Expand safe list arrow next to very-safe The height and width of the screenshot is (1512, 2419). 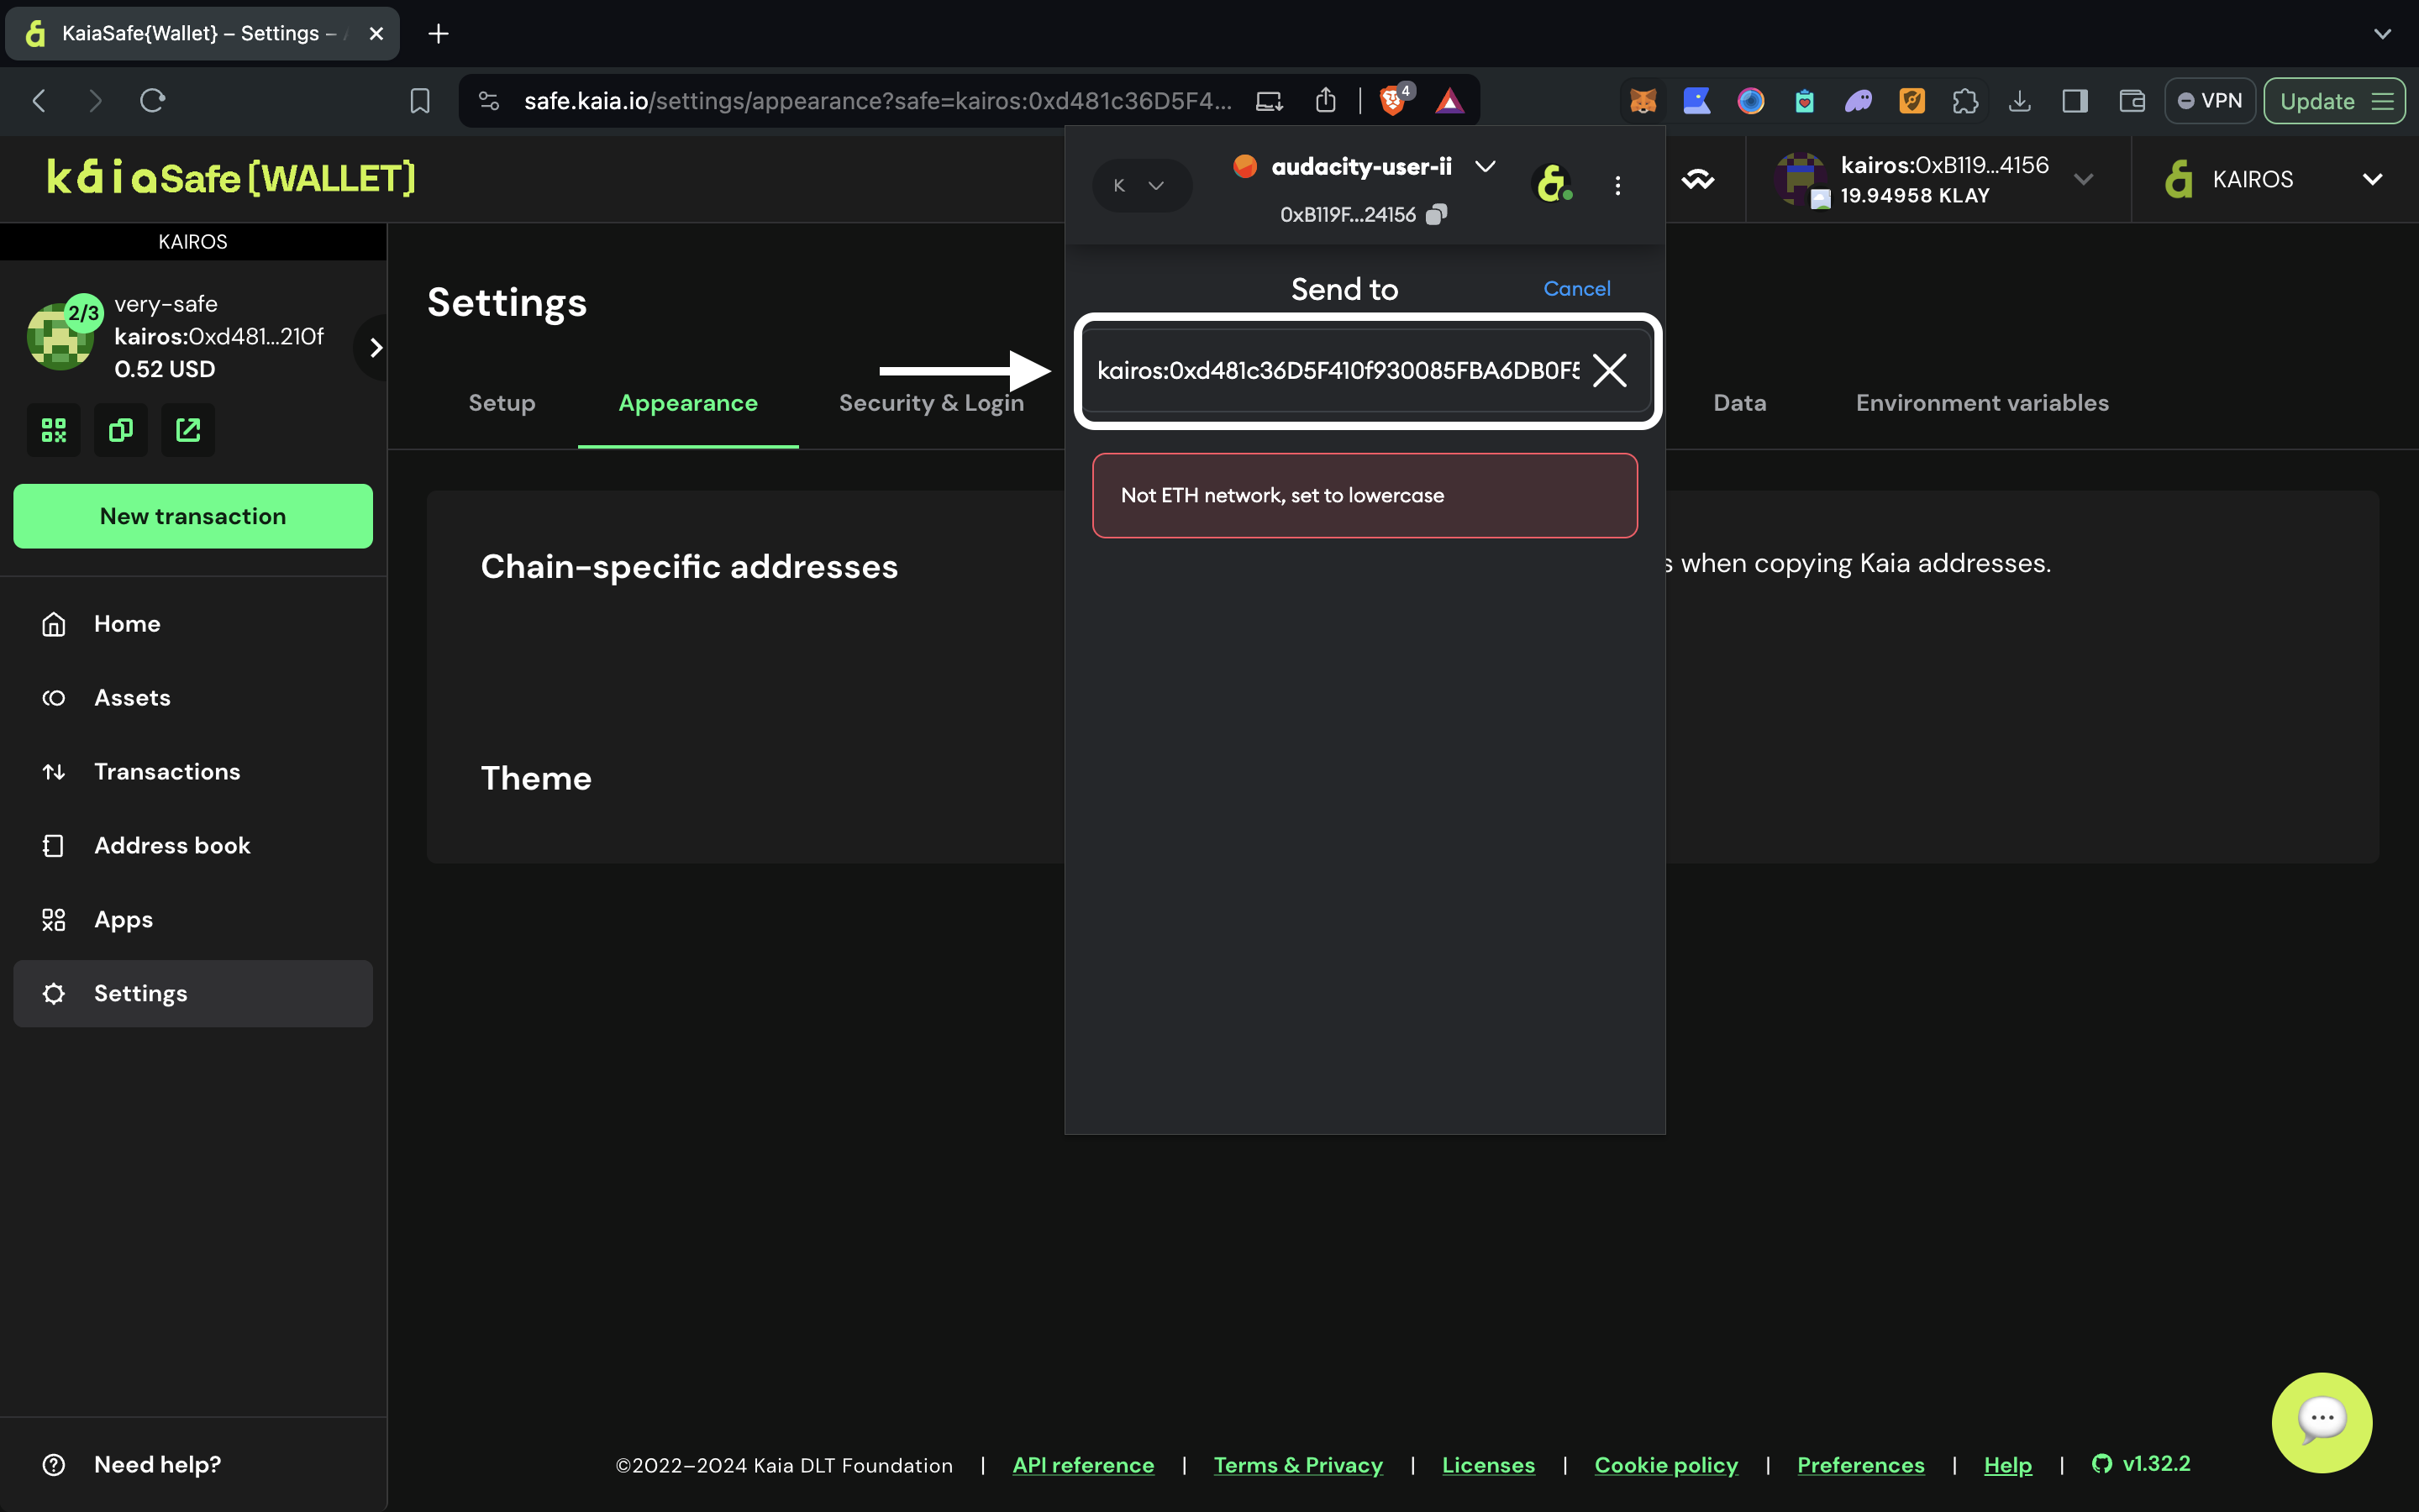pyautogui.click(x=376, y=347)
